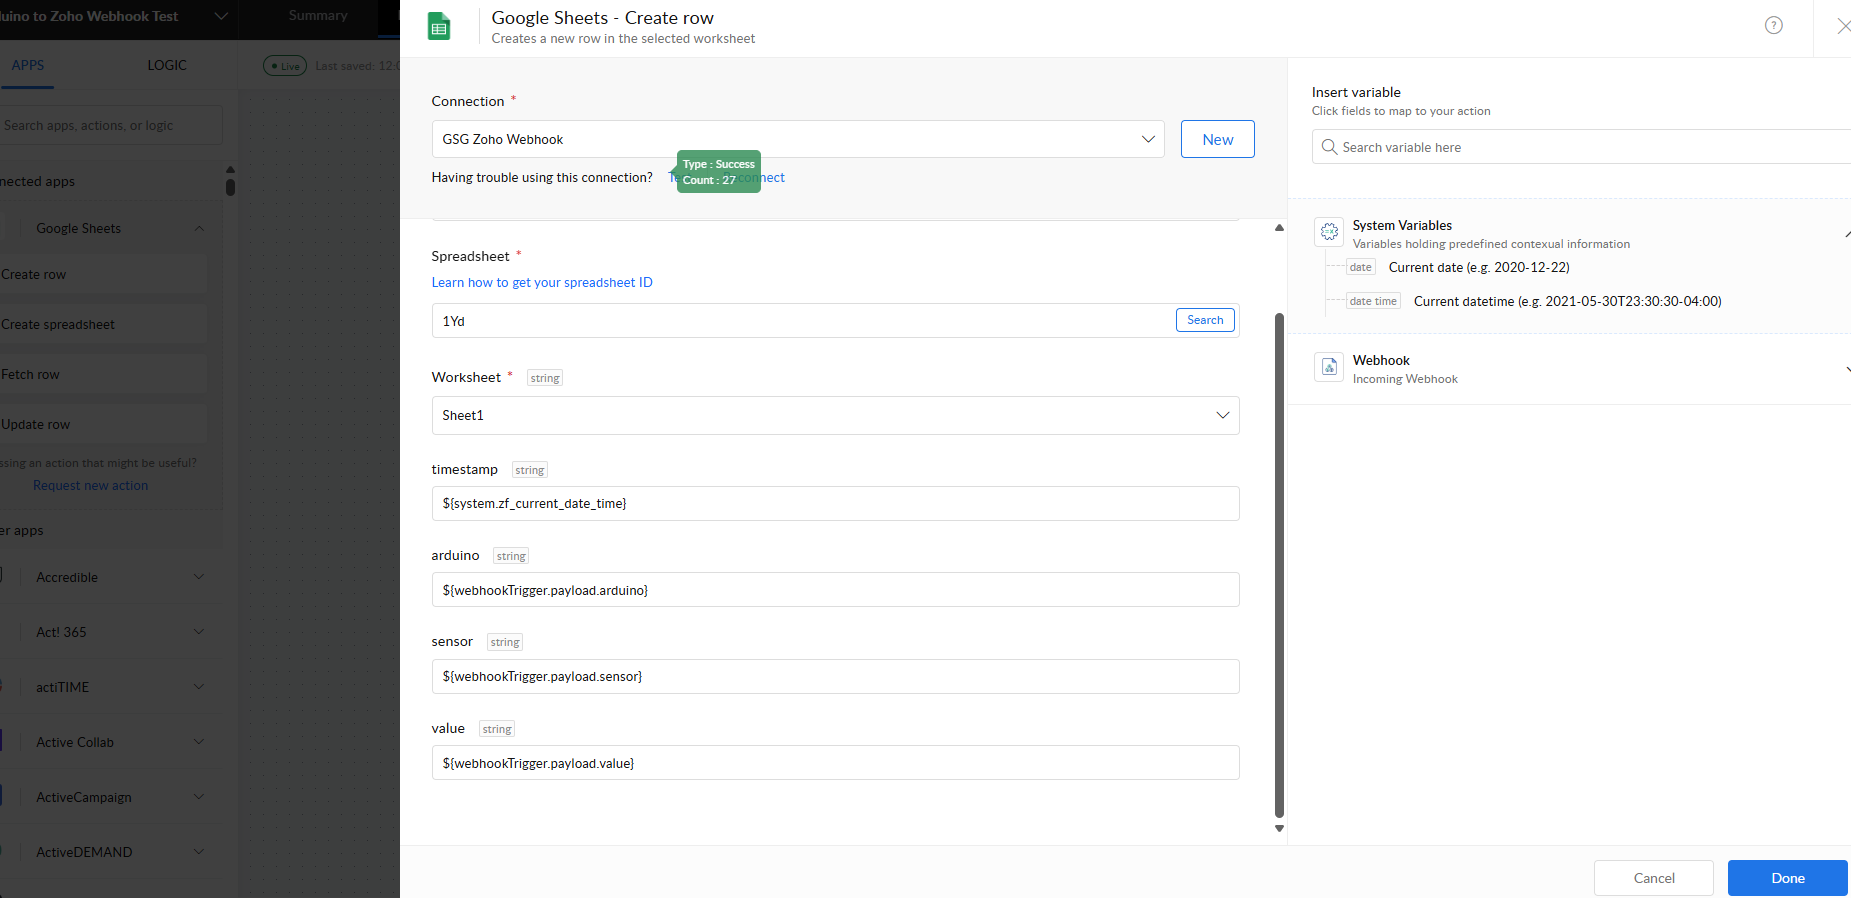Viewport: 1851px width, 898px height.
Task: Click the Live status badge
Action: [x=285, y=66]
